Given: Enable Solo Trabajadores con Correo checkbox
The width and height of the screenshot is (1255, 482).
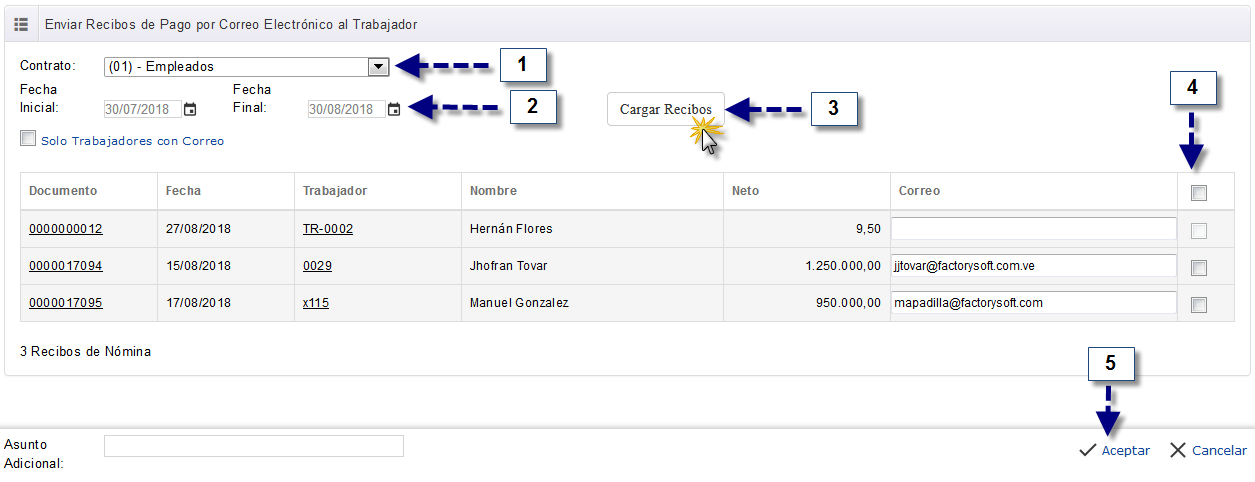Looking at the screenshot, I should [x=28, y=139].
